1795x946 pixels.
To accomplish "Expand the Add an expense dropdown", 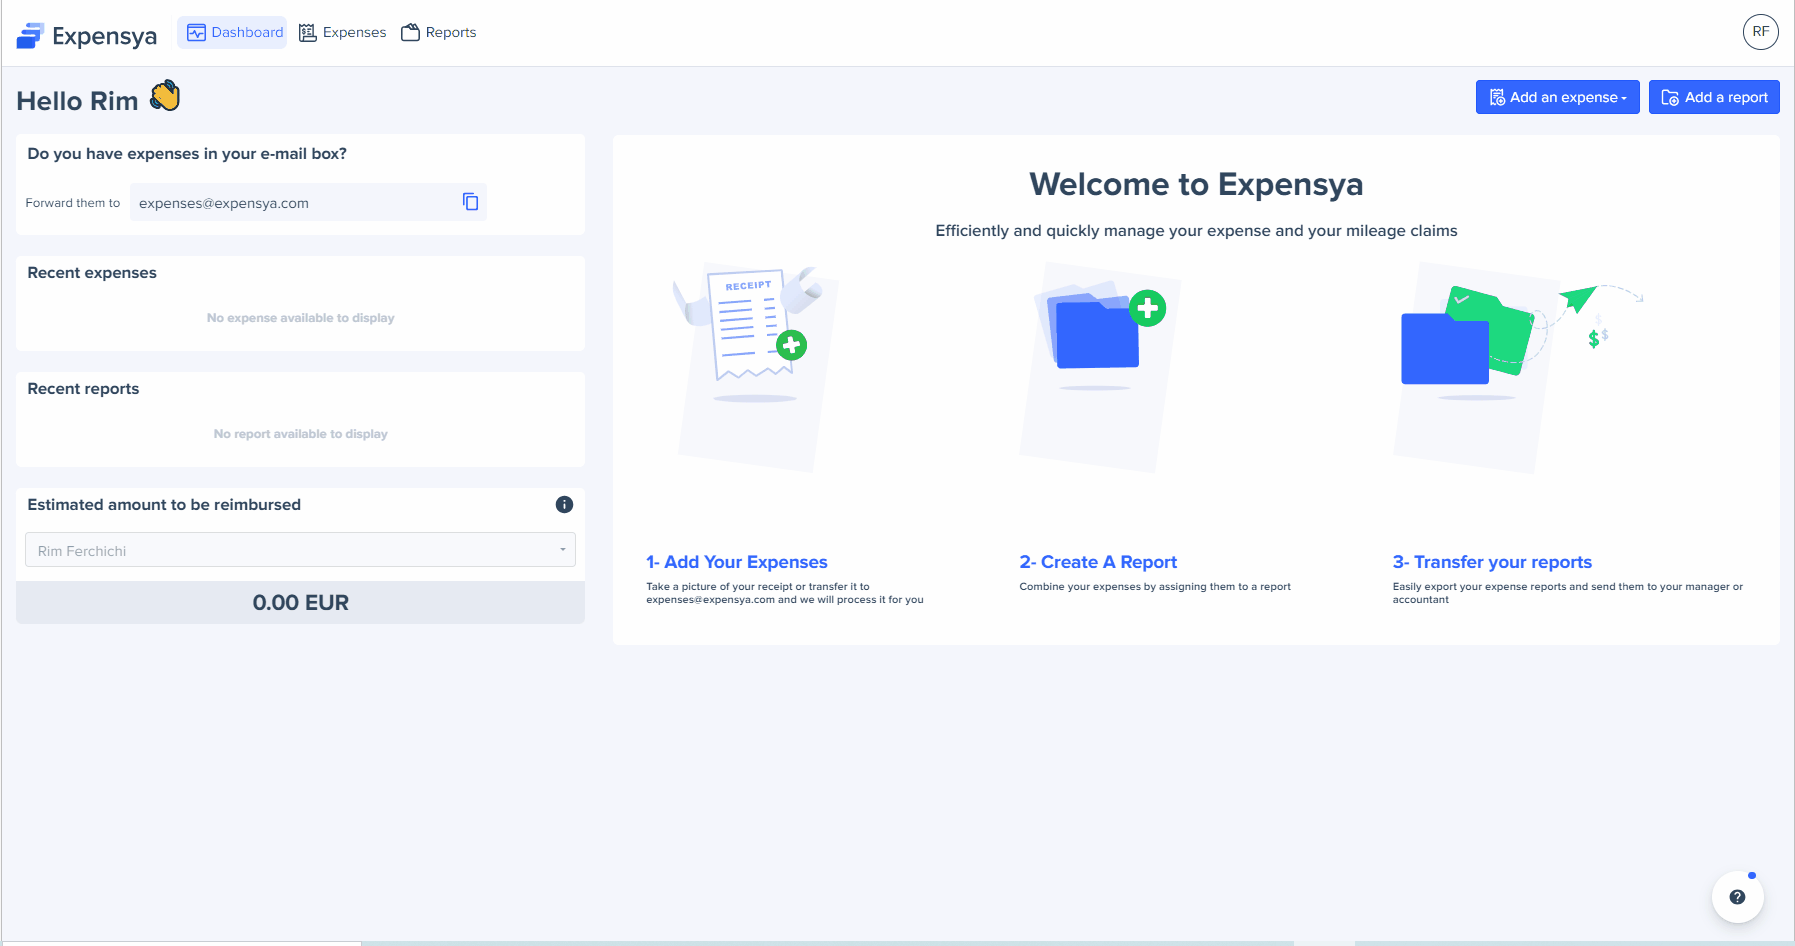I will point(1557,97).
